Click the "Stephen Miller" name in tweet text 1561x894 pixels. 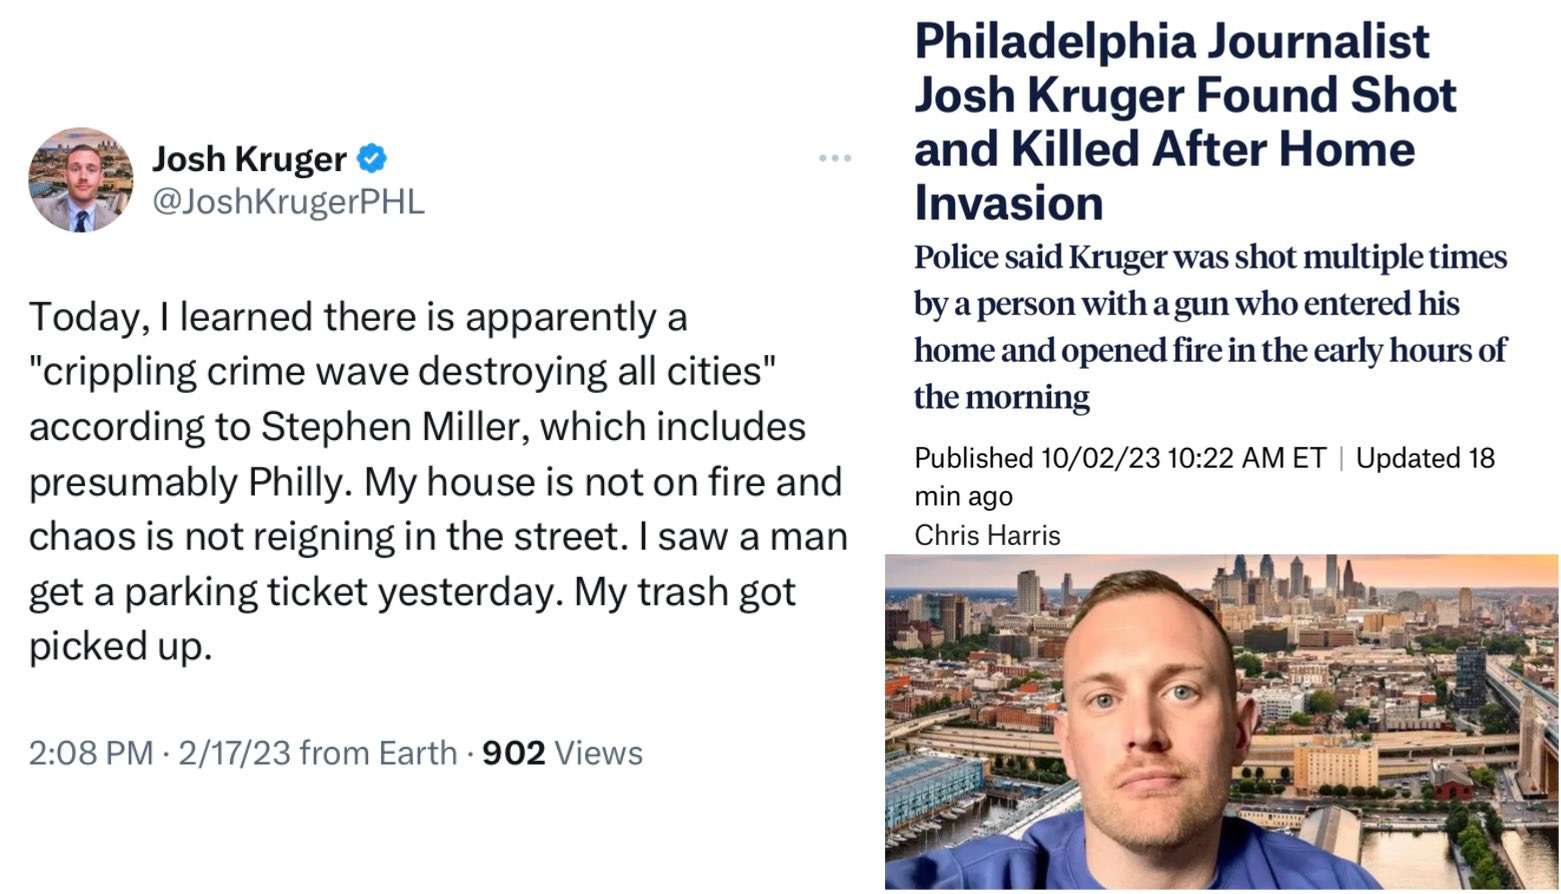(x=395, y=427)
